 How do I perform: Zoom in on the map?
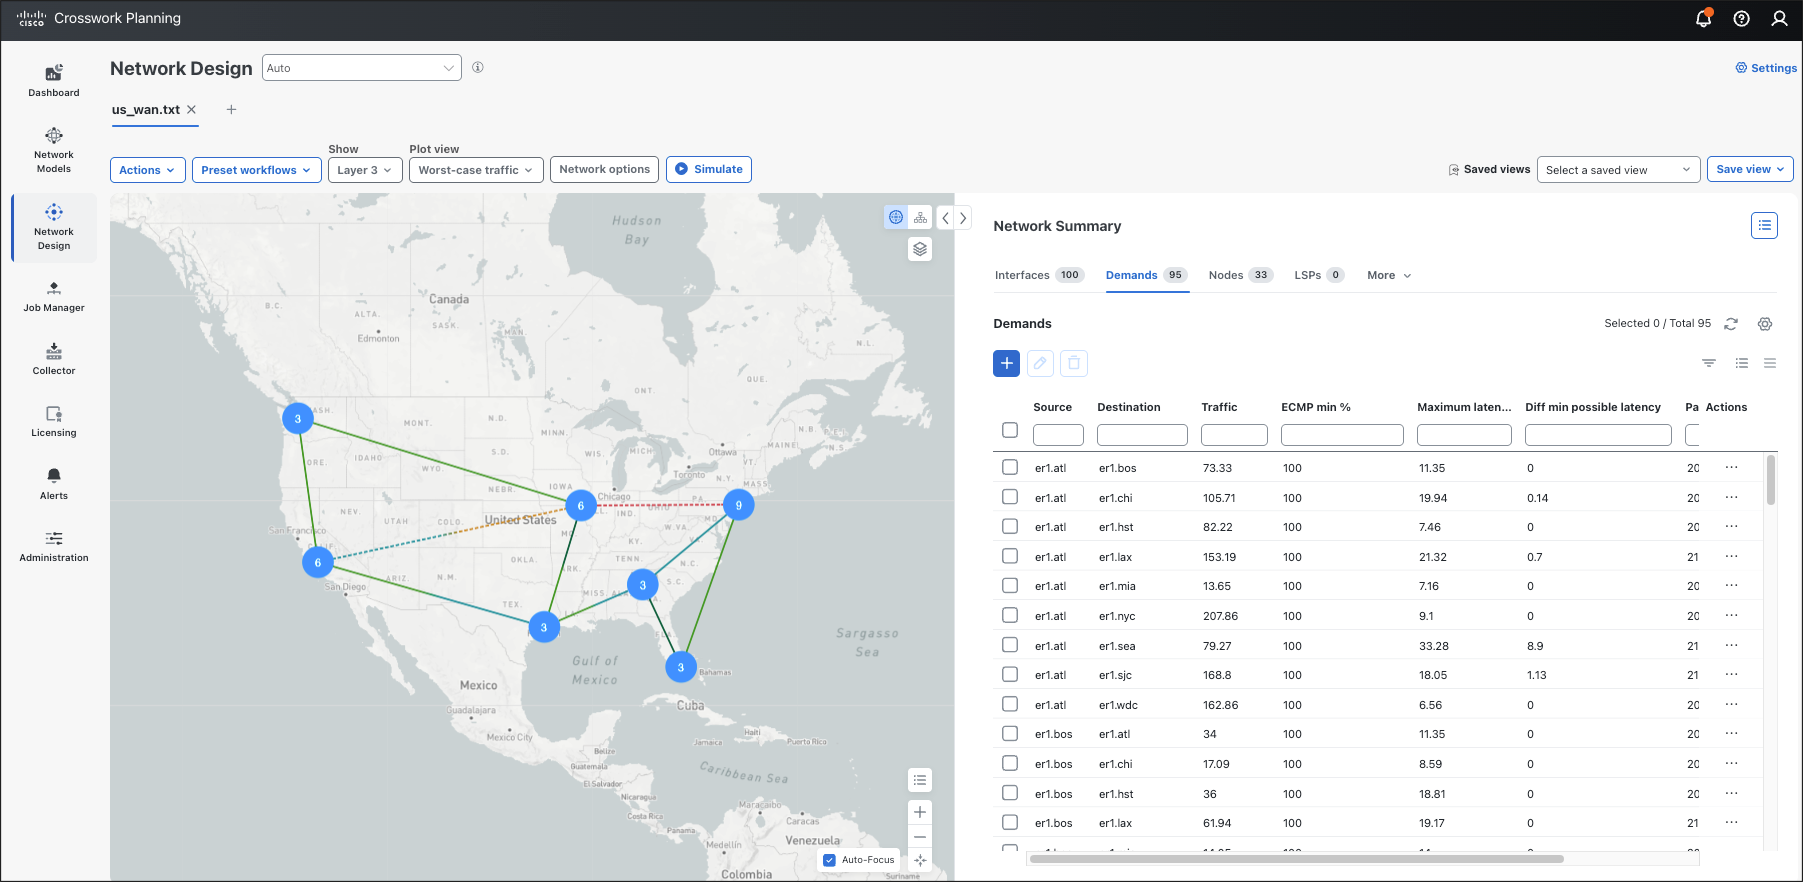920,812
